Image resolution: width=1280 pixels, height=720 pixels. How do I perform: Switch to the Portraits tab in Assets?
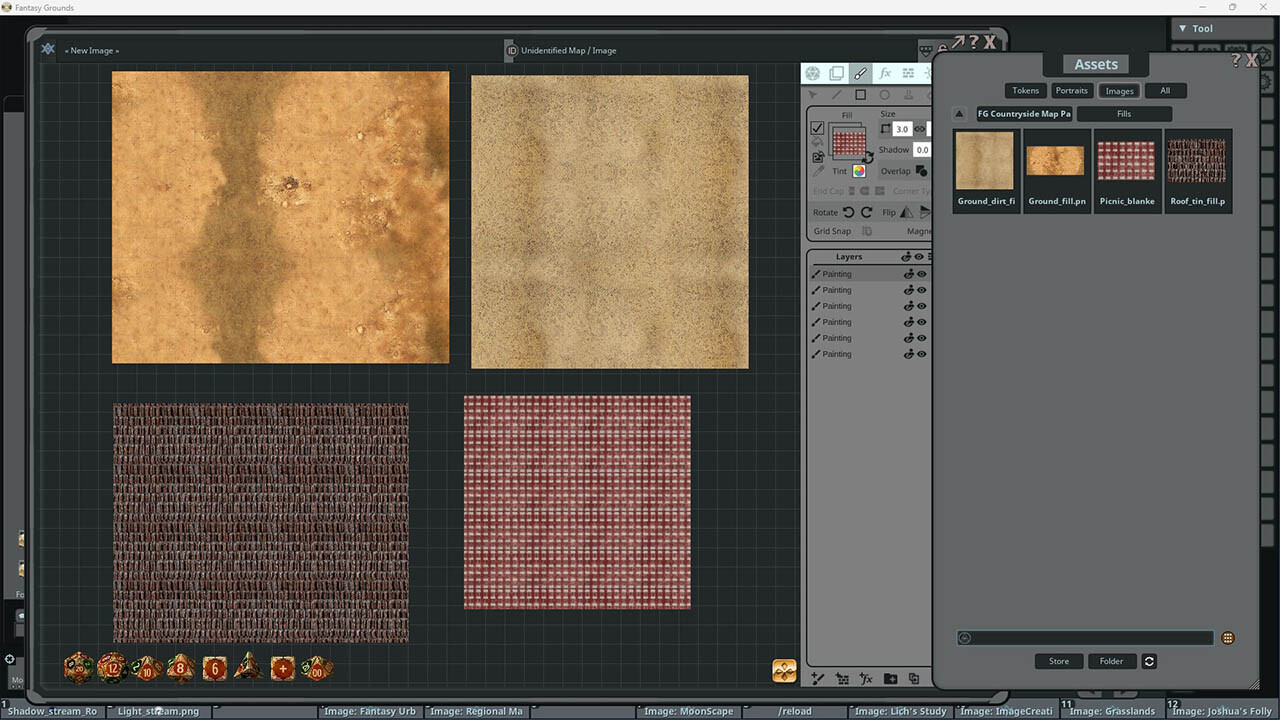pos(1071,90)
